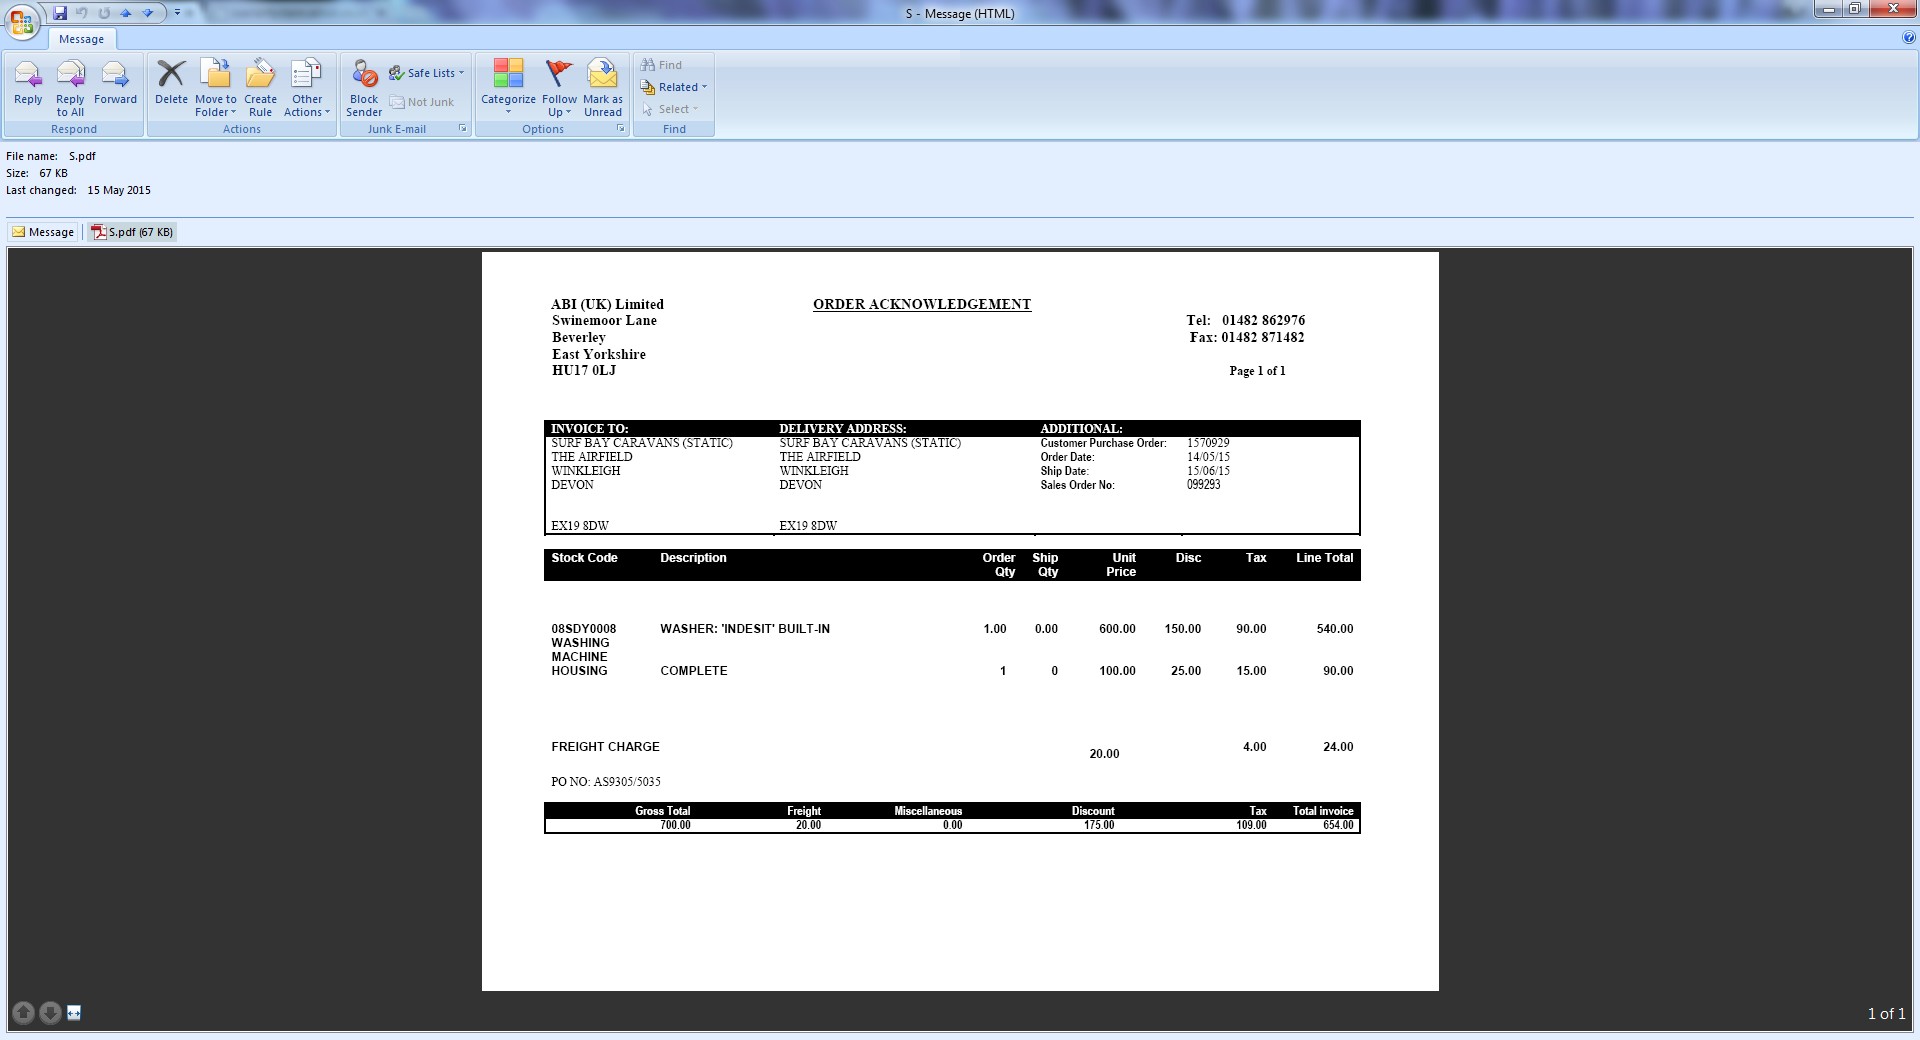This screenshot has width=1920, height=1040.
Task: Show the Message body view
Action: click(43, 232)
